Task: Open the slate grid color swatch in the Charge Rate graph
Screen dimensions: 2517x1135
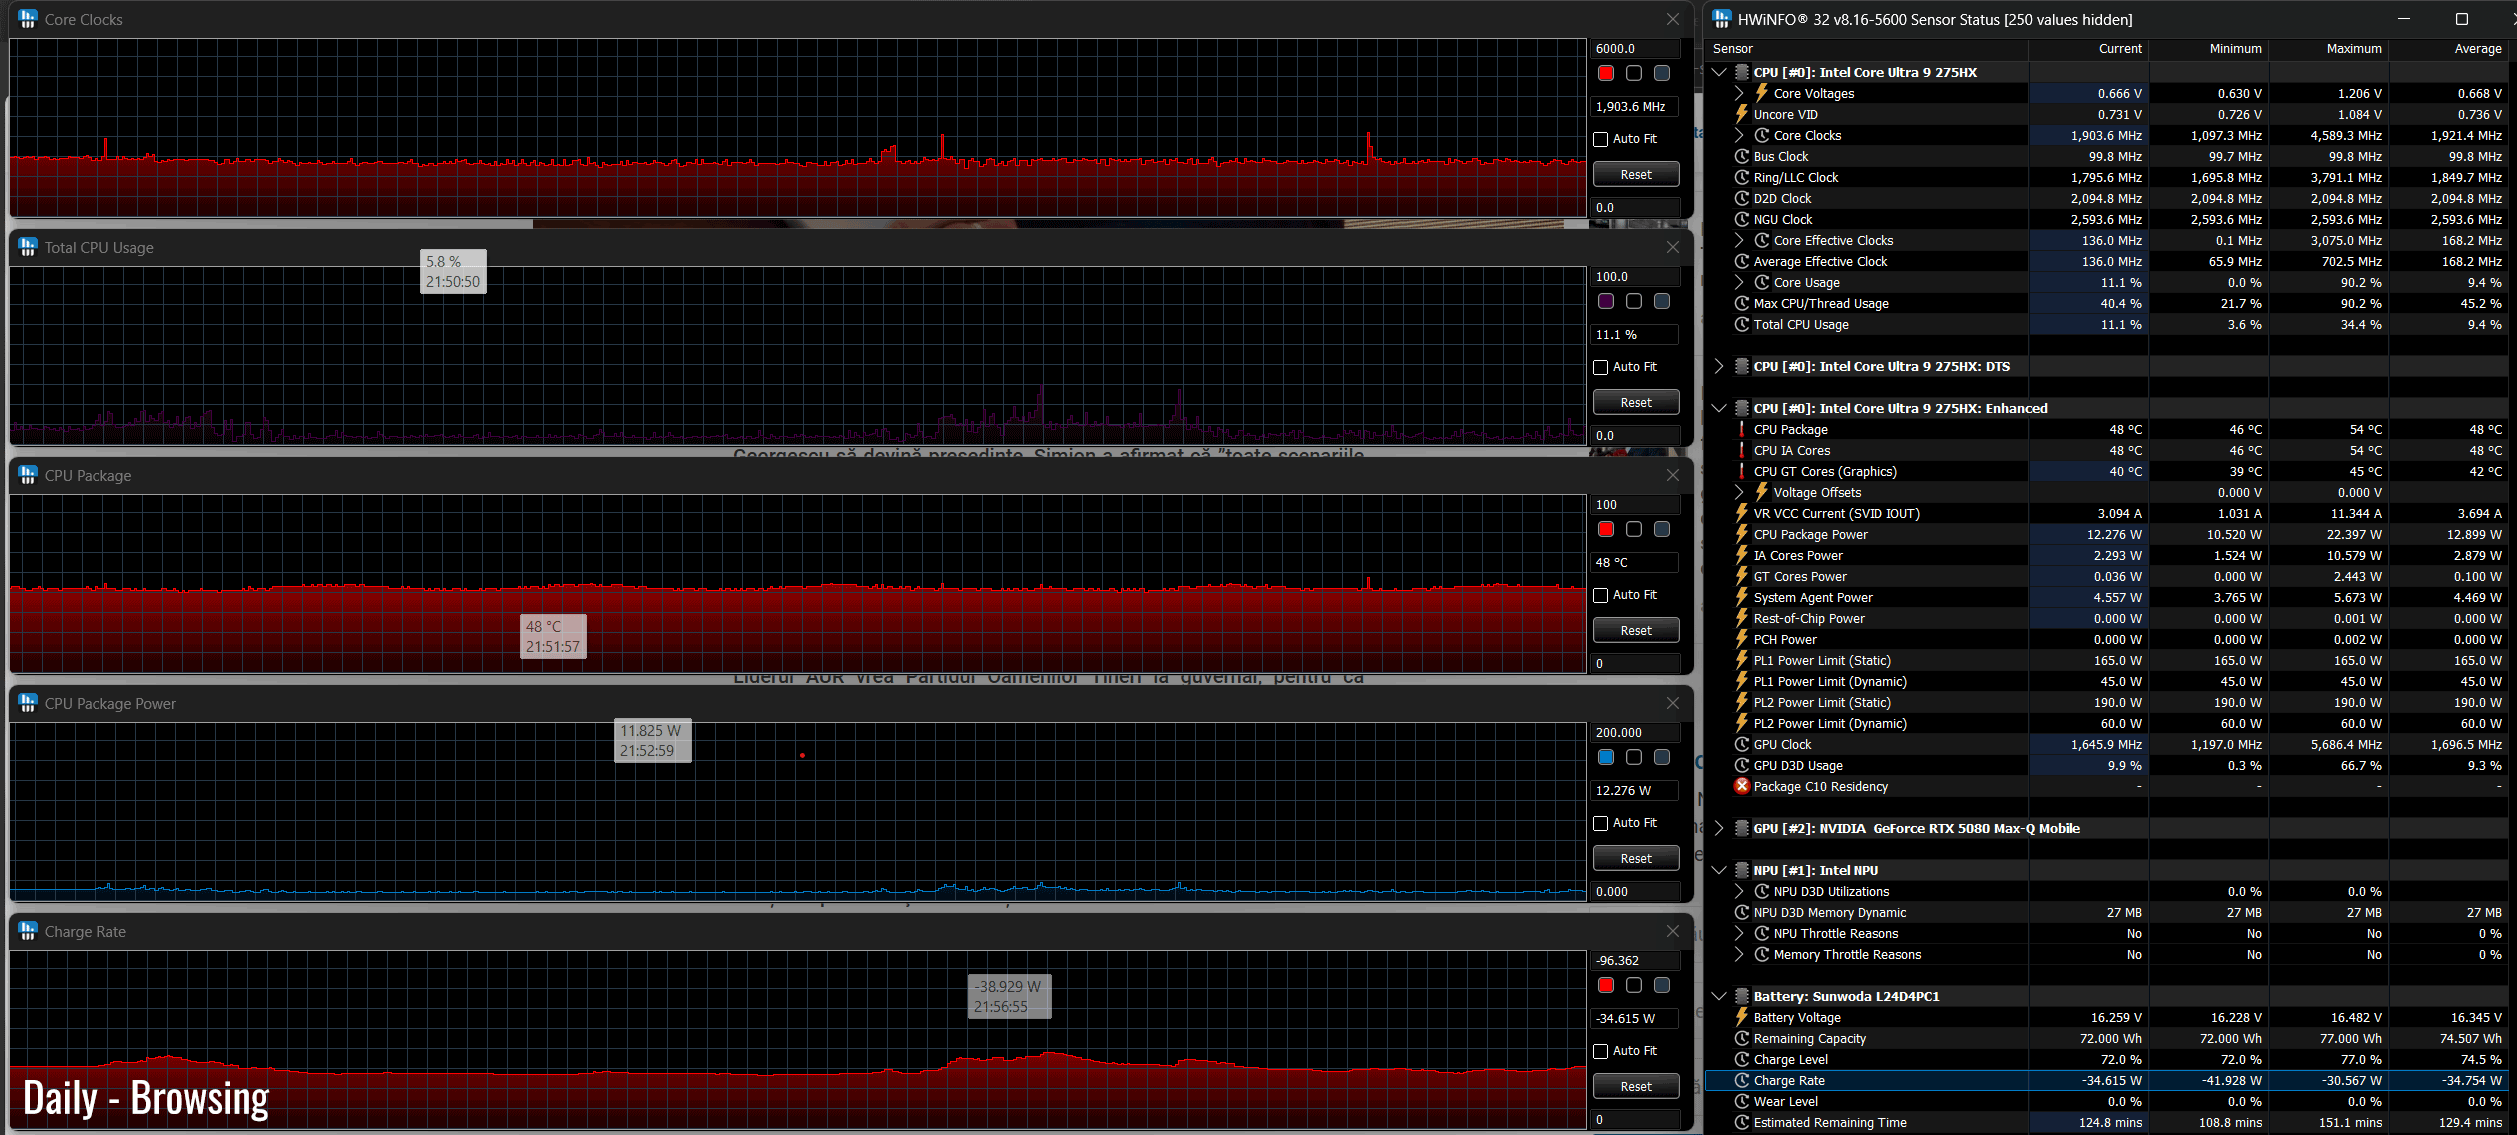Action: point(1662,985)
